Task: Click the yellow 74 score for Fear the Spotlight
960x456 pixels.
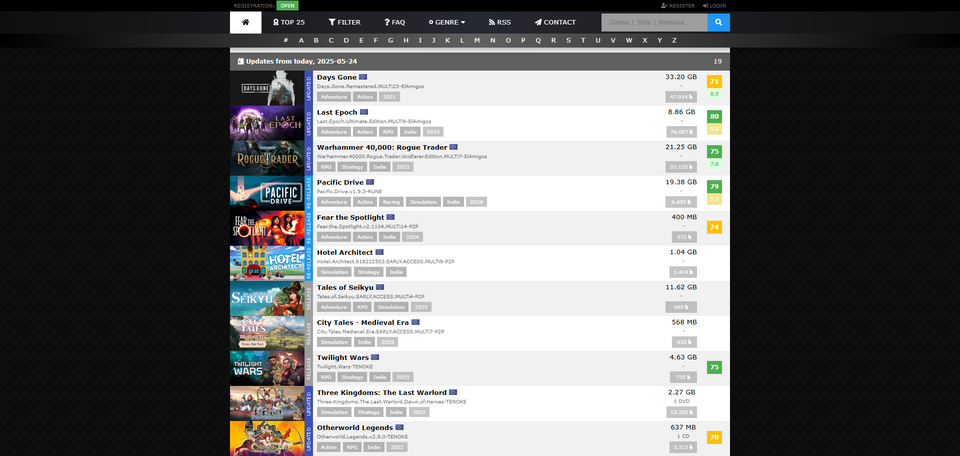Action: [x=714, y=227]
